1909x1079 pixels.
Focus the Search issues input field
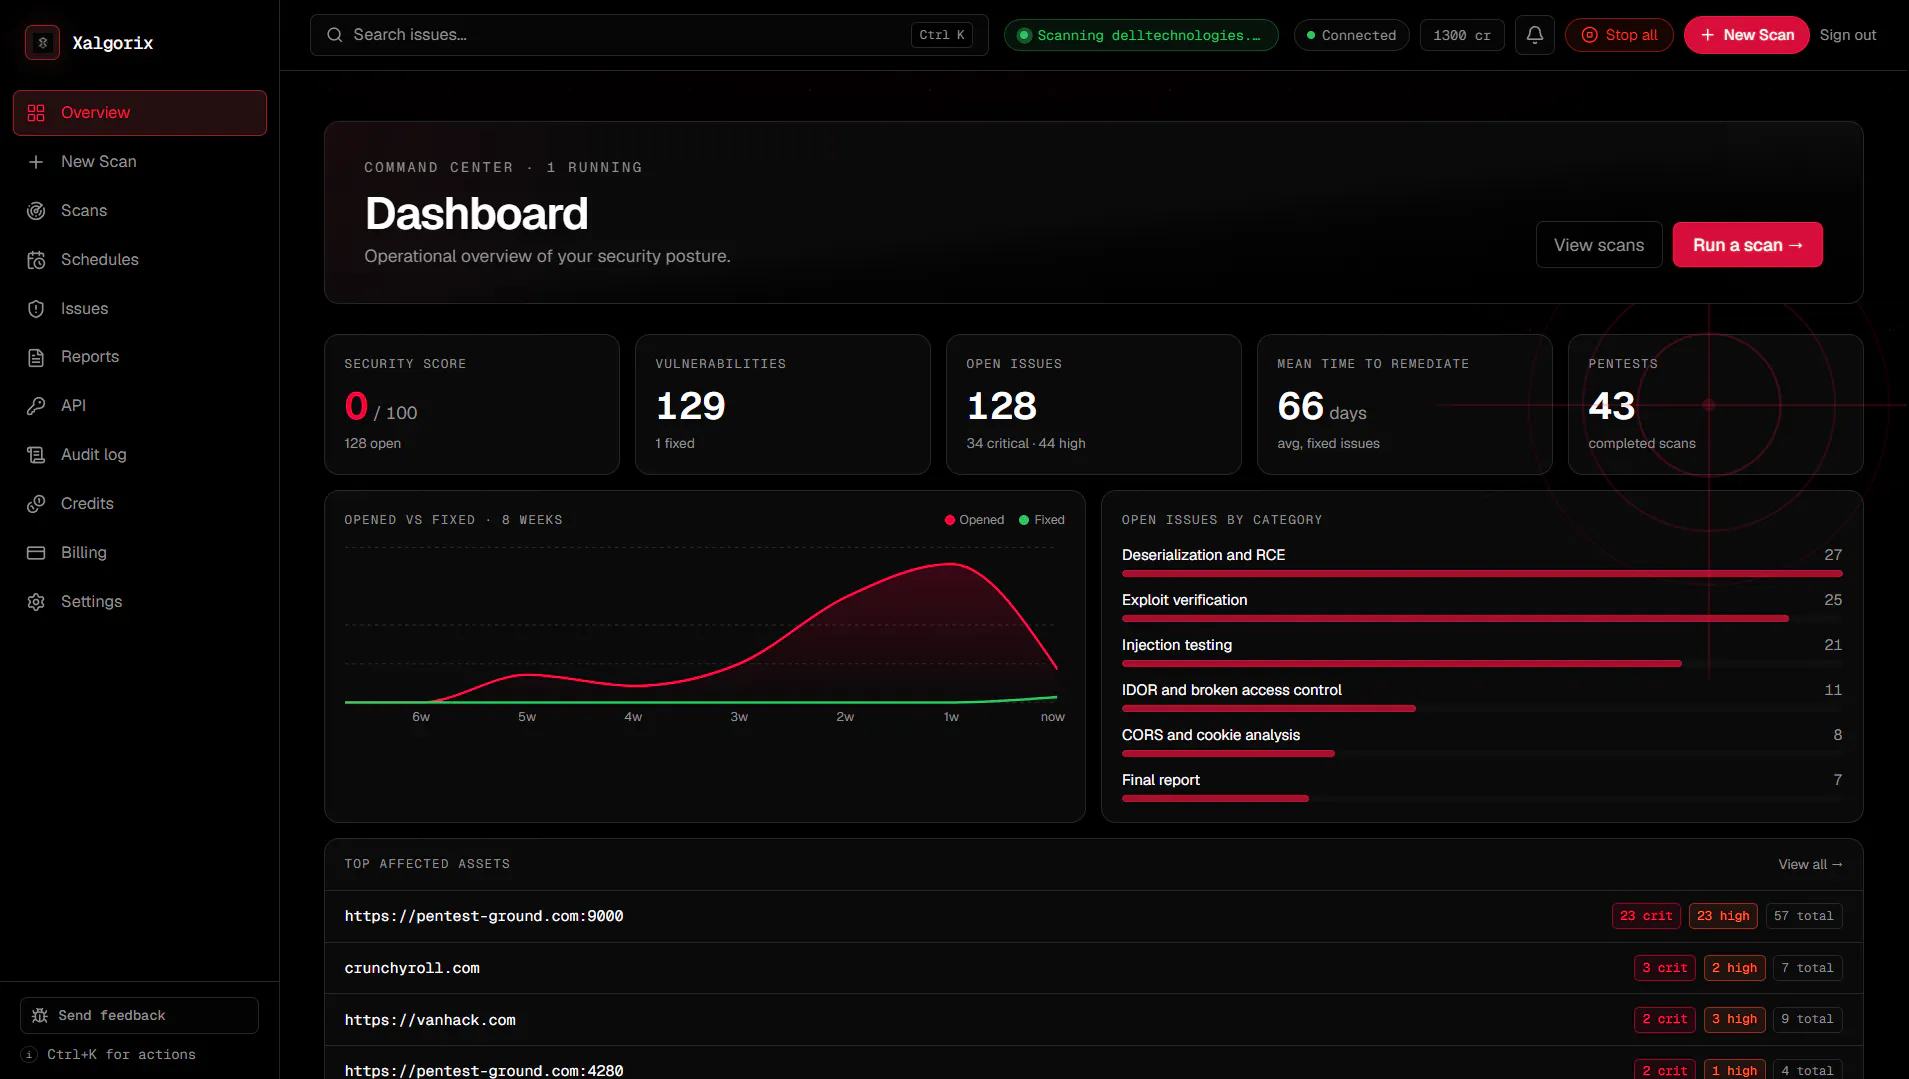tap(649, 35)
